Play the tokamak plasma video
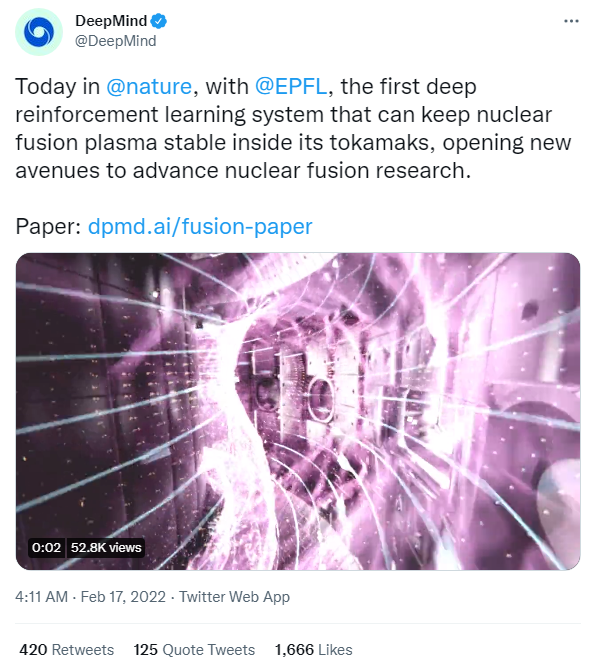595x666 pixels. (x=298, y=411)
